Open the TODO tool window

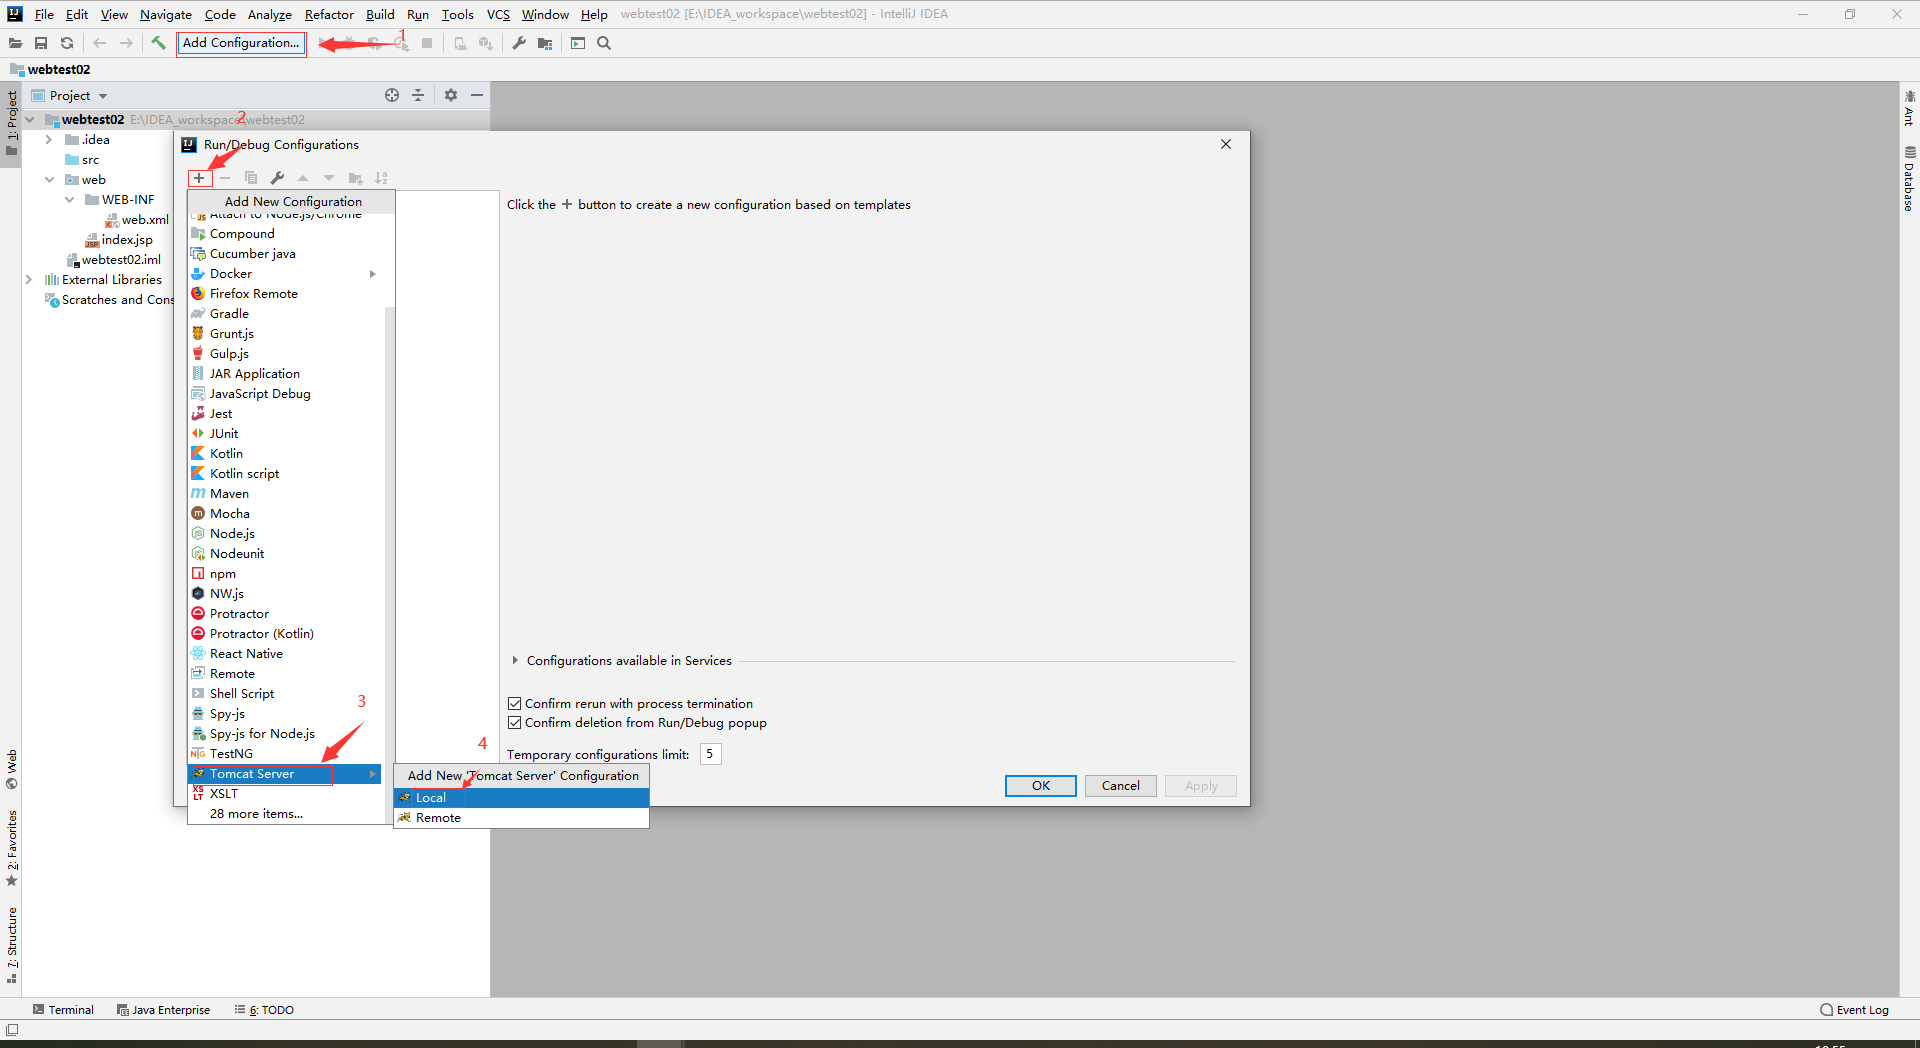(265, 1009)
